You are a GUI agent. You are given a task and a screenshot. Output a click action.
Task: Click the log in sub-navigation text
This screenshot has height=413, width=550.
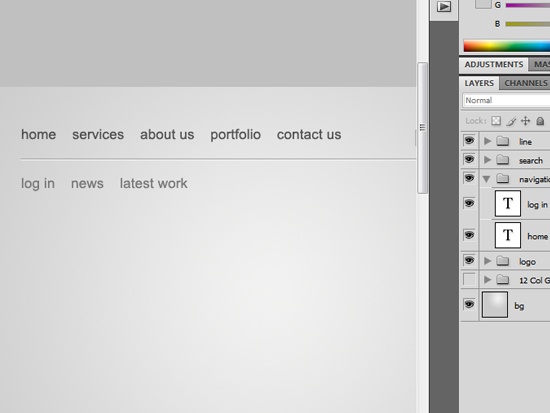38,184
